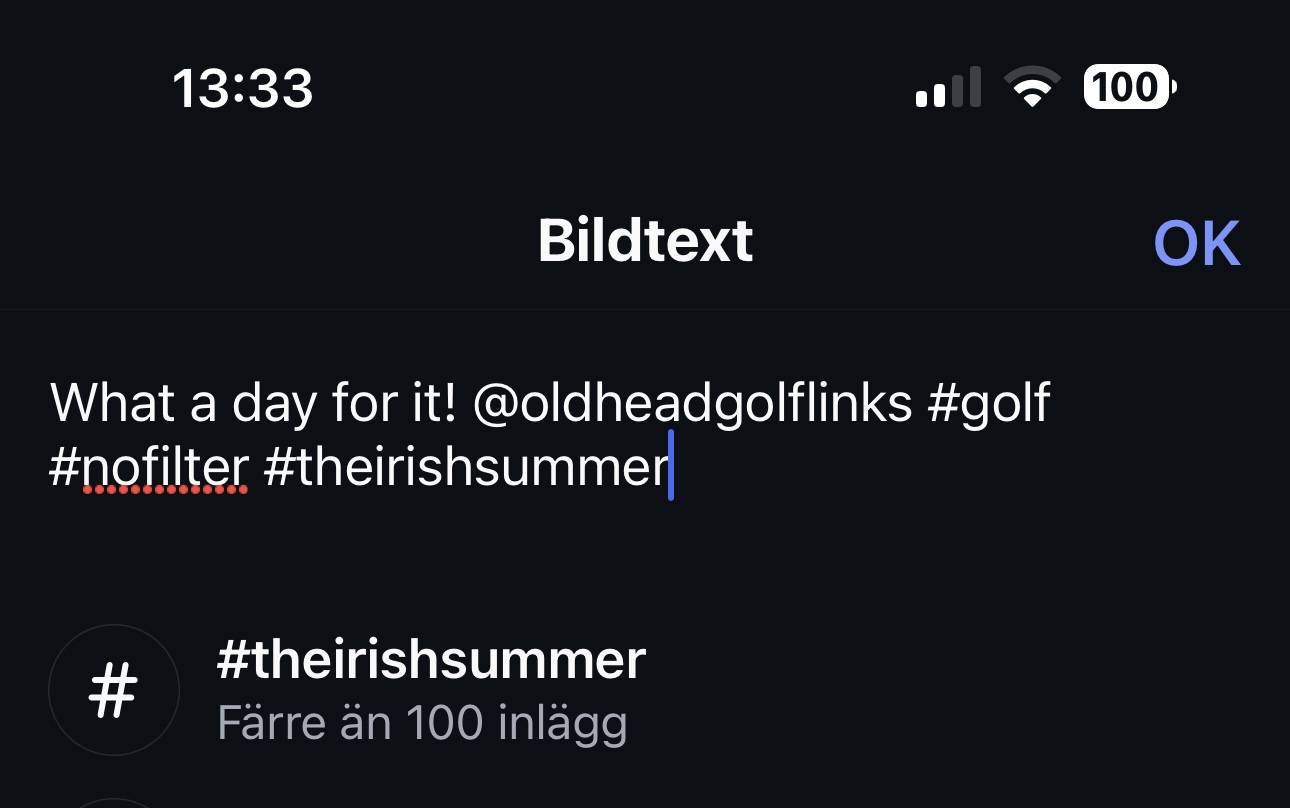Screen dimensions: 1290x808
Task: Click the spell-flagged #nofilter word
Action: click(x=148, y=468)
